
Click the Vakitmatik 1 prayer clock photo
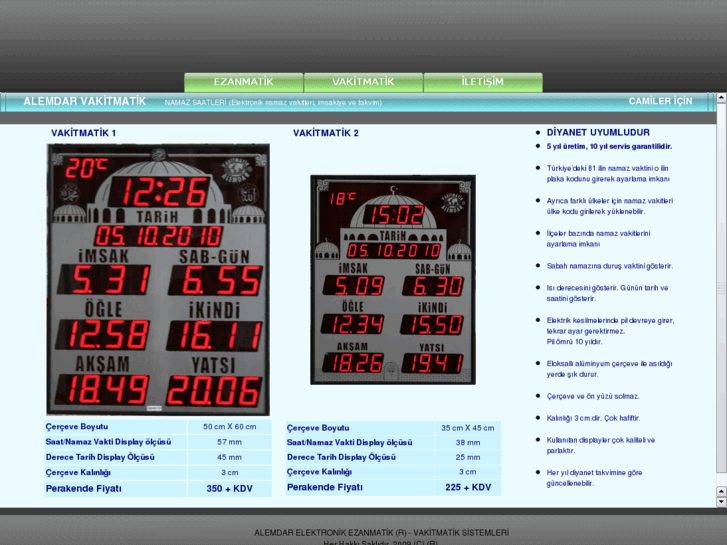[x=158, y=279]
